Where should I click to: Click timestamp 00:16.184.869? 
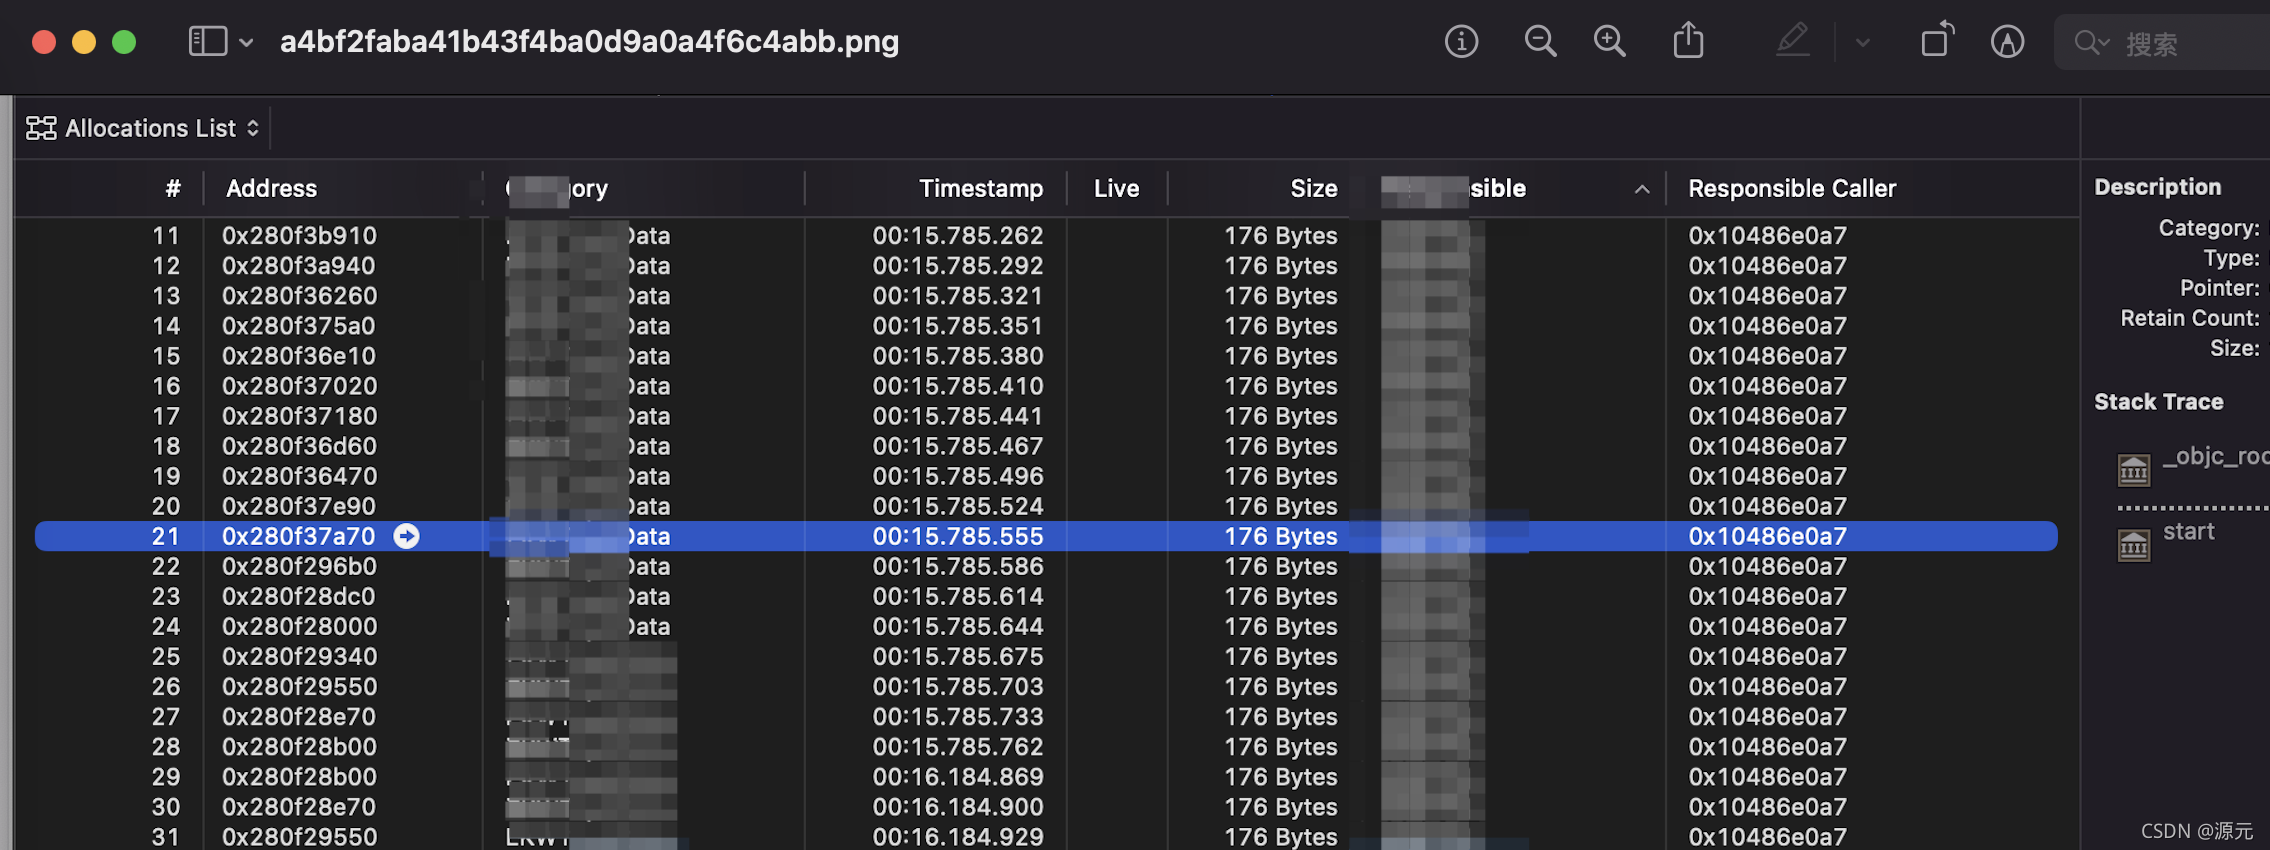957,777
